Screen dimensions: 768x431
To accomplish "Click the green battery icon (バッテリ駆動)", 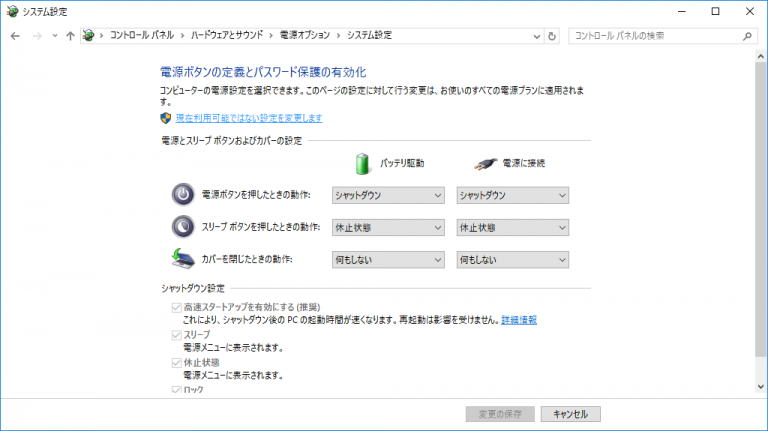I will [x=363, y=163].
